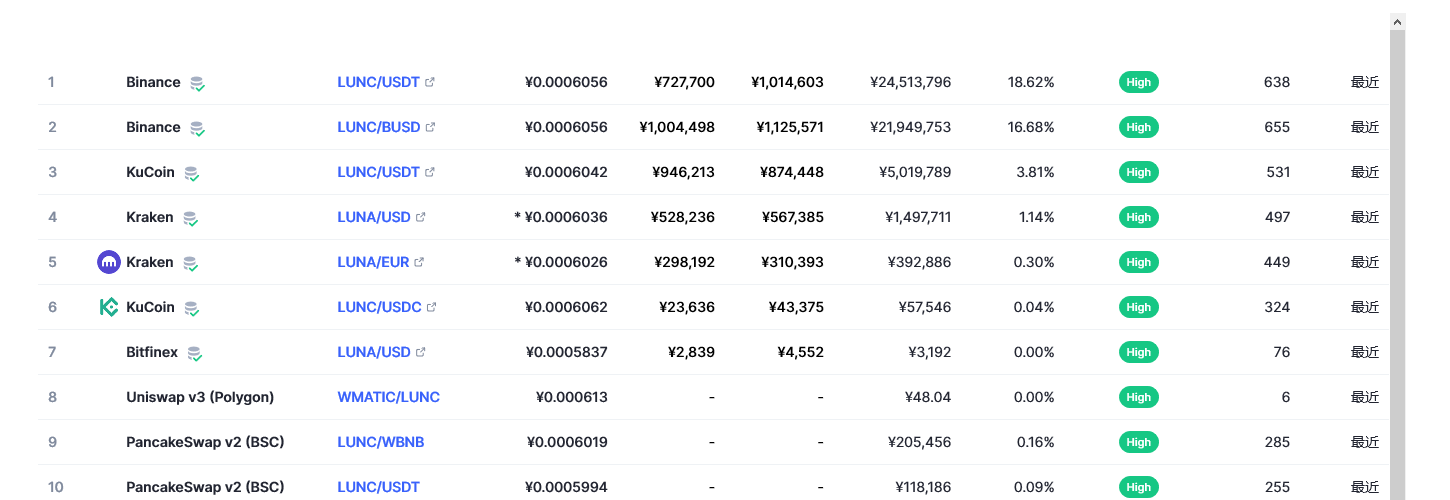This screenshot has width=1450, height=500.
Task: Open the LUNC/WBNB pair link
Action: pyautogui.click(x=381, y=442)
